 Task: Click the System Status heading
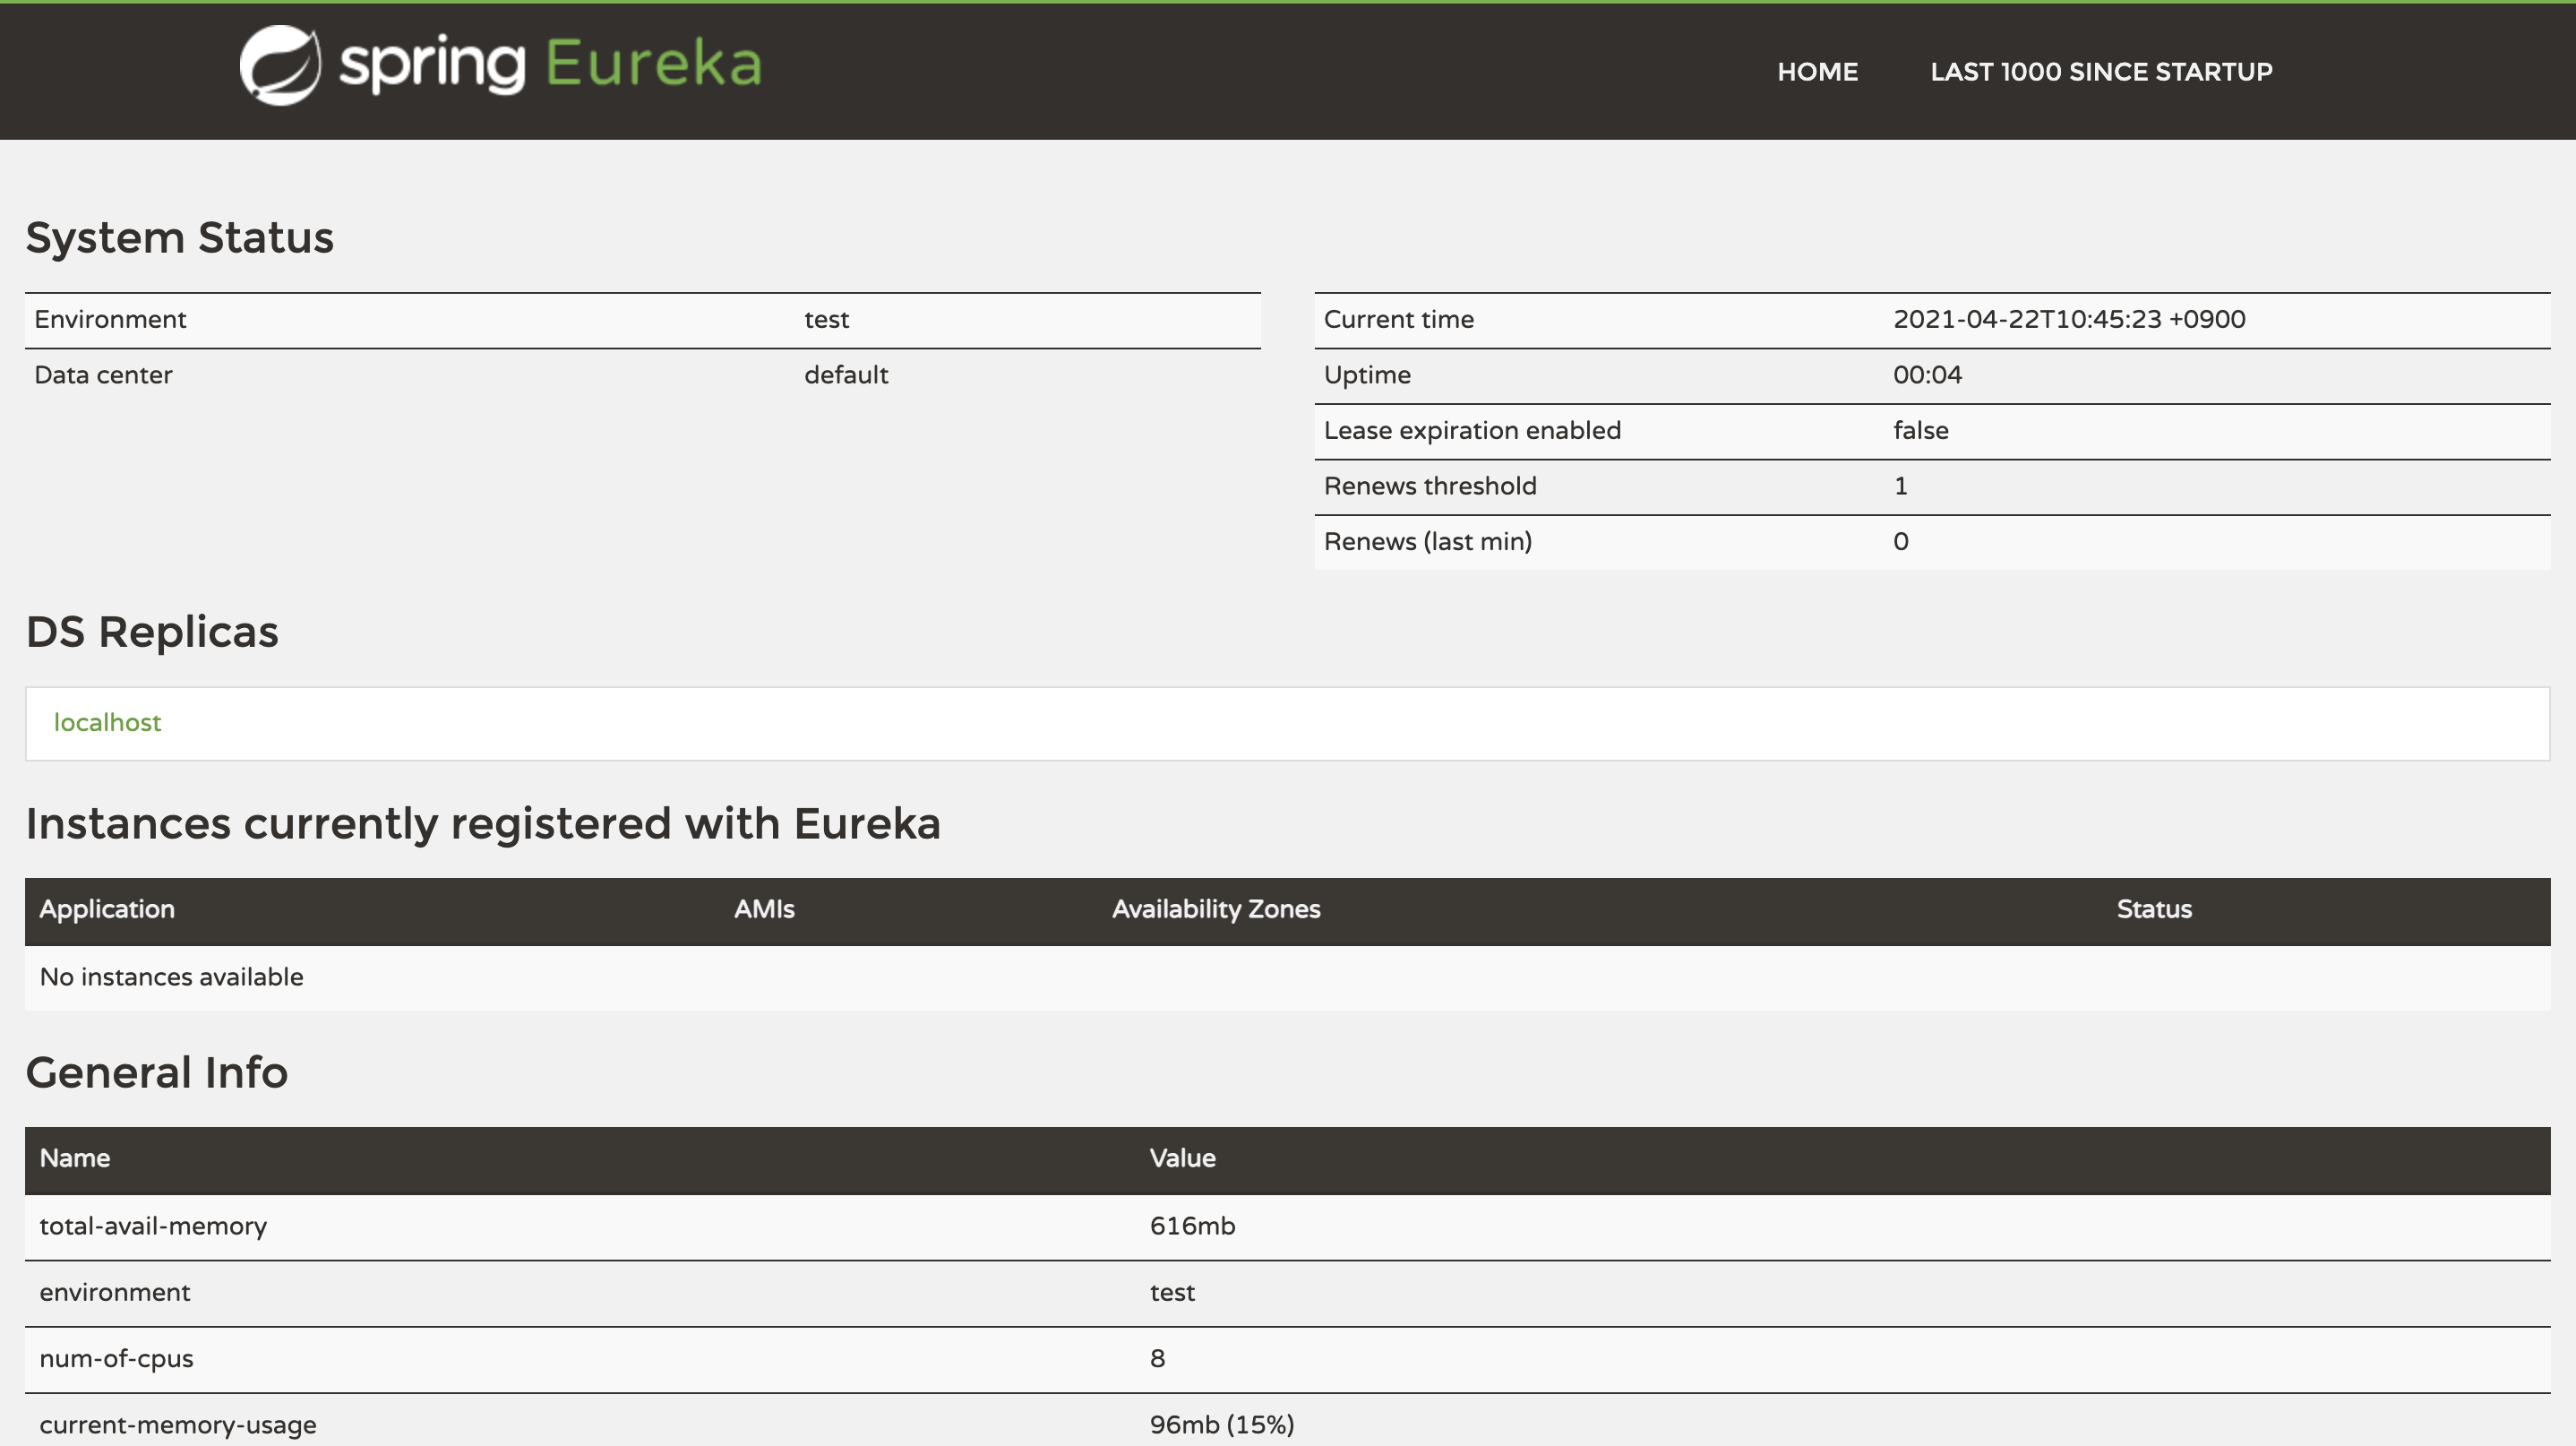[x=179, y=238]
